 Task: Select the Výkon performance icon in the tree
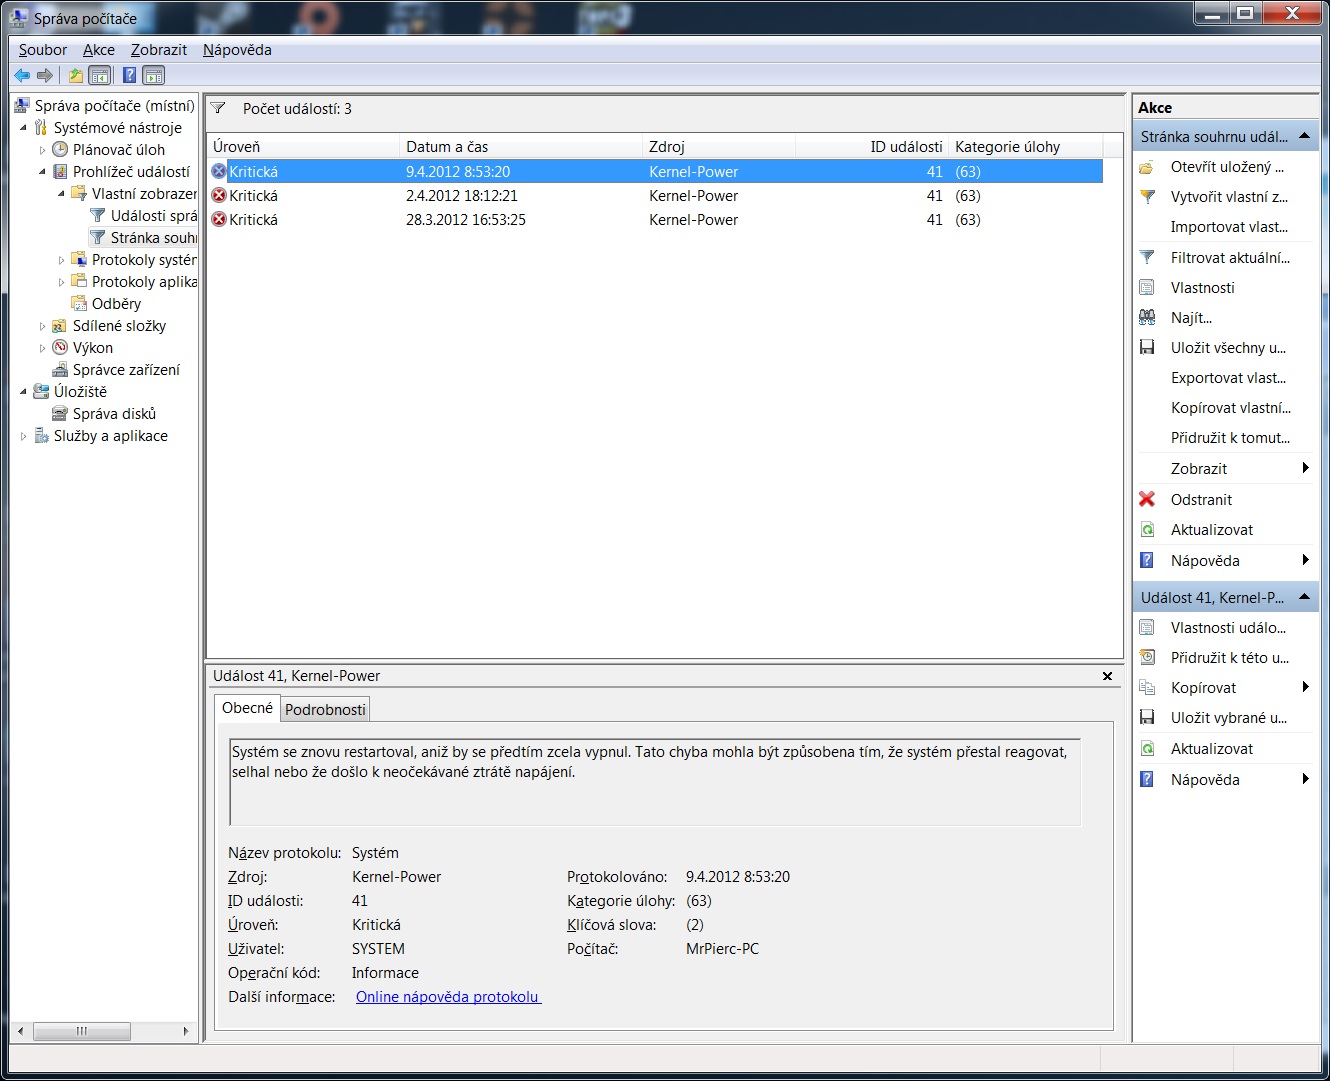click(x=60, y=348)
